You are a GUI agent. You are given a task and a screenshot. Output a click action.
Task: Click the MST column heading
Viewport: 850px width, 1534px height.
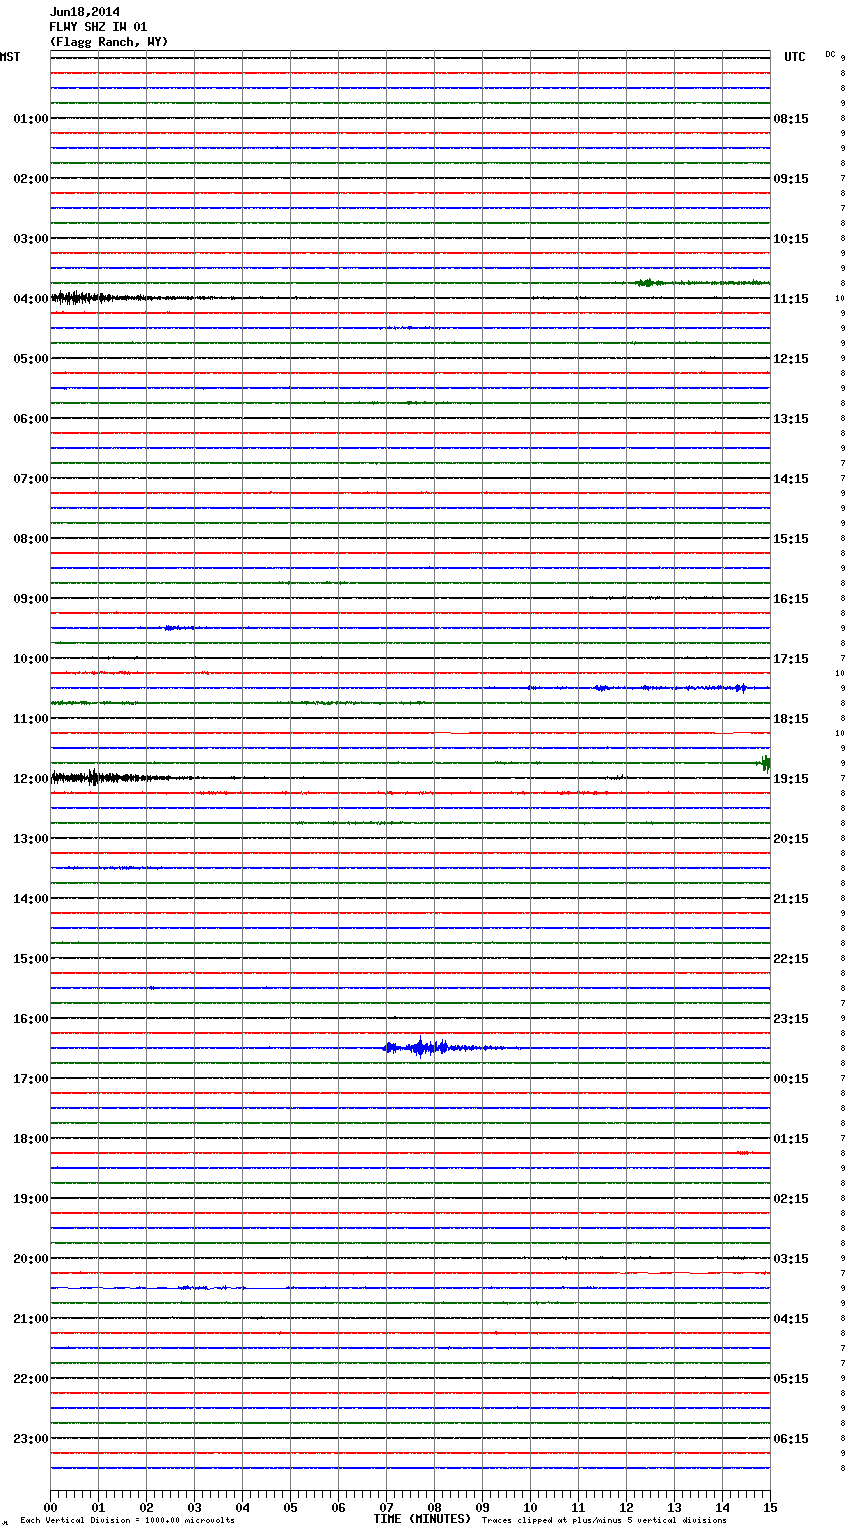click(10, 57)
